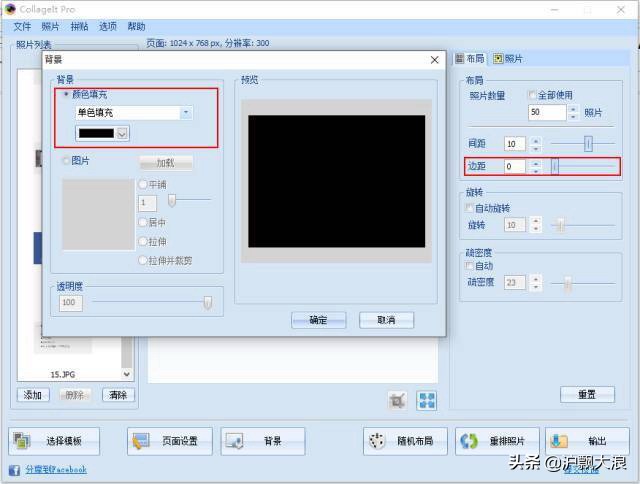Click the 间距 spacing stepper arrows
640x484 pixels.
[x=536, y=144]
